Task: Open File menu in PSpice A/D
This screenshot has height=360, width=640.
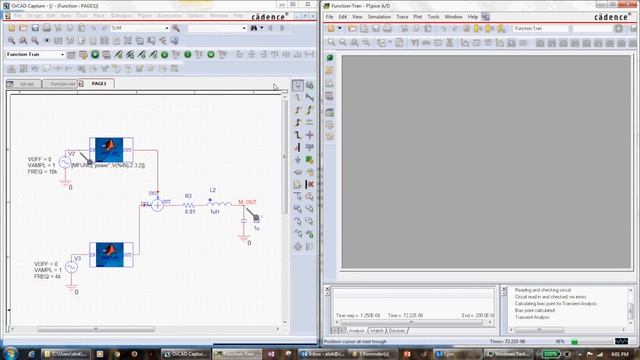Action: [329, 17]
